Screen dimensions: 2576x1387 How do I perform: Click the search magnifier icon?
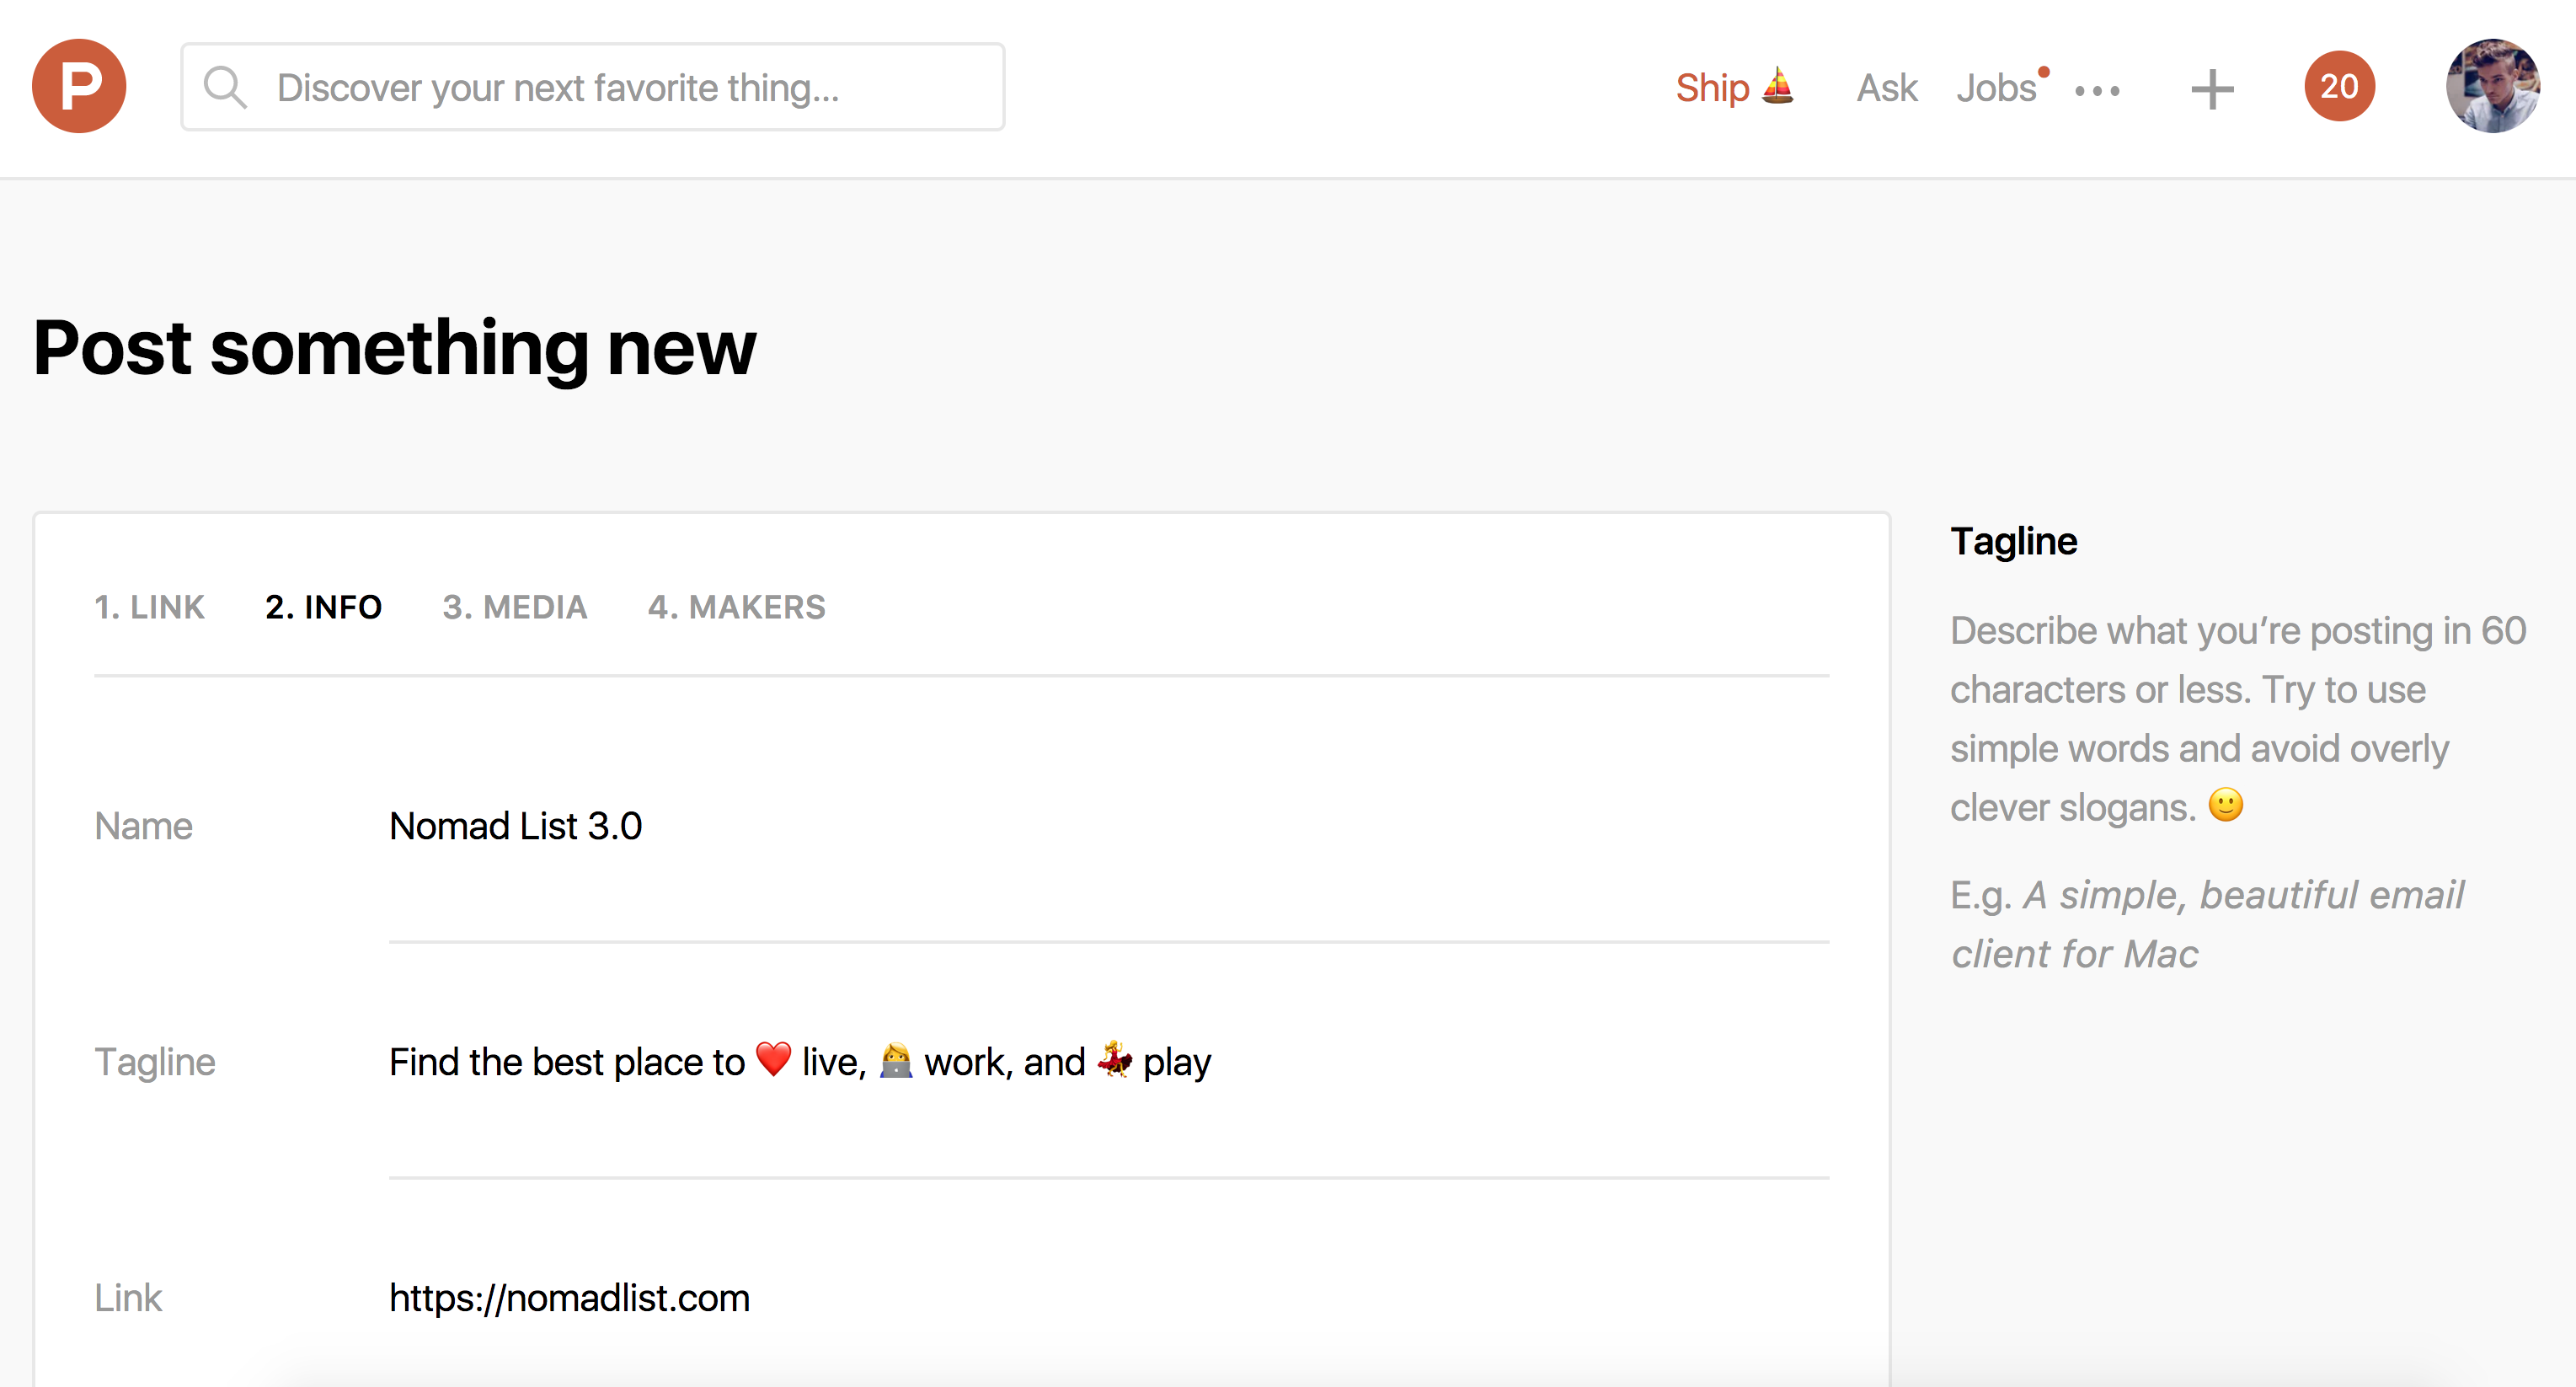[225, 87]
